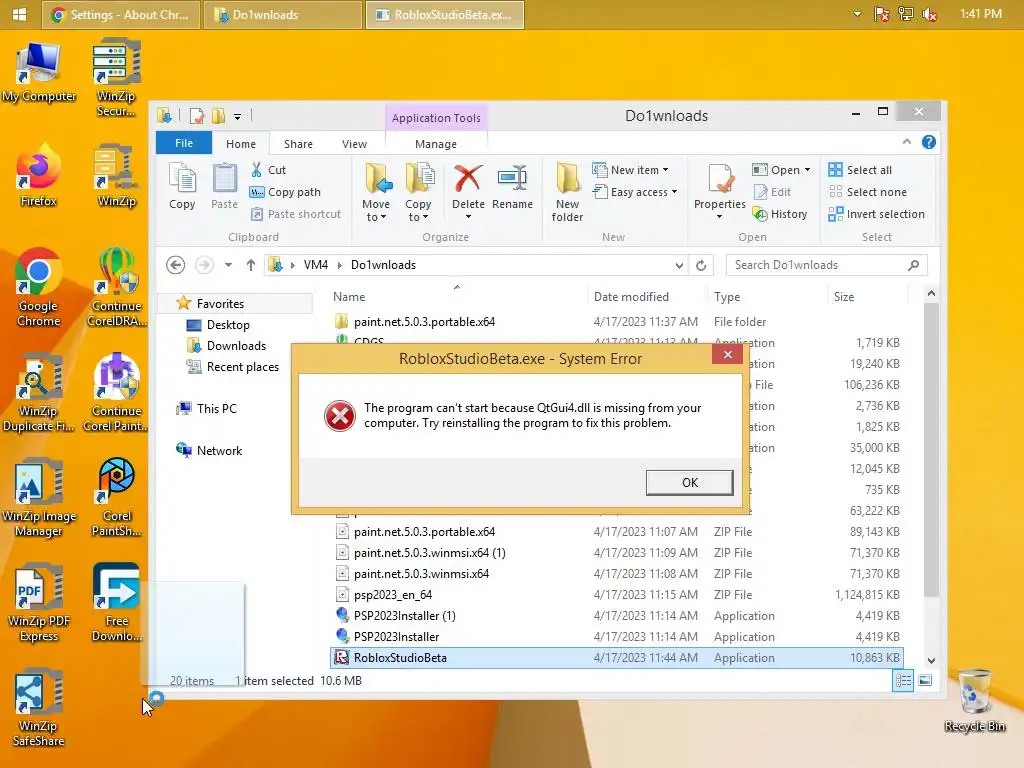1024x768 pixels.
Task: Click Invert selection in the ribbon
Action: pos(876,214)
